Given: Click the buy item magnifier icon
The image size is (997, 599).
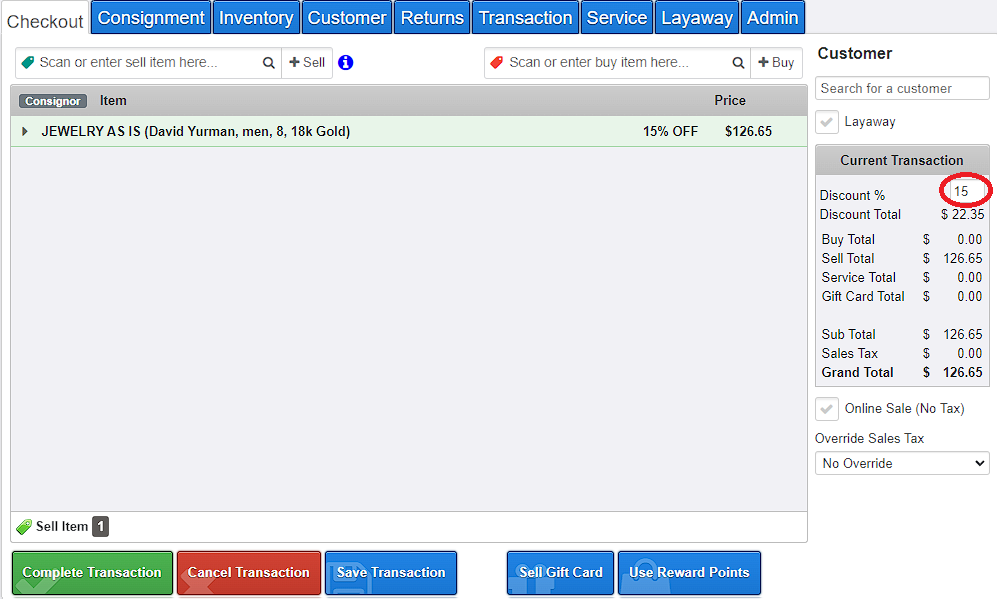Looking at the screenshot, I should [738, 63].
